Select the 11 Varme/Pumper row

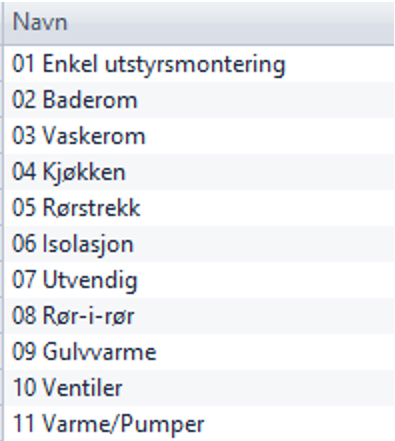(x=199, y=423)
